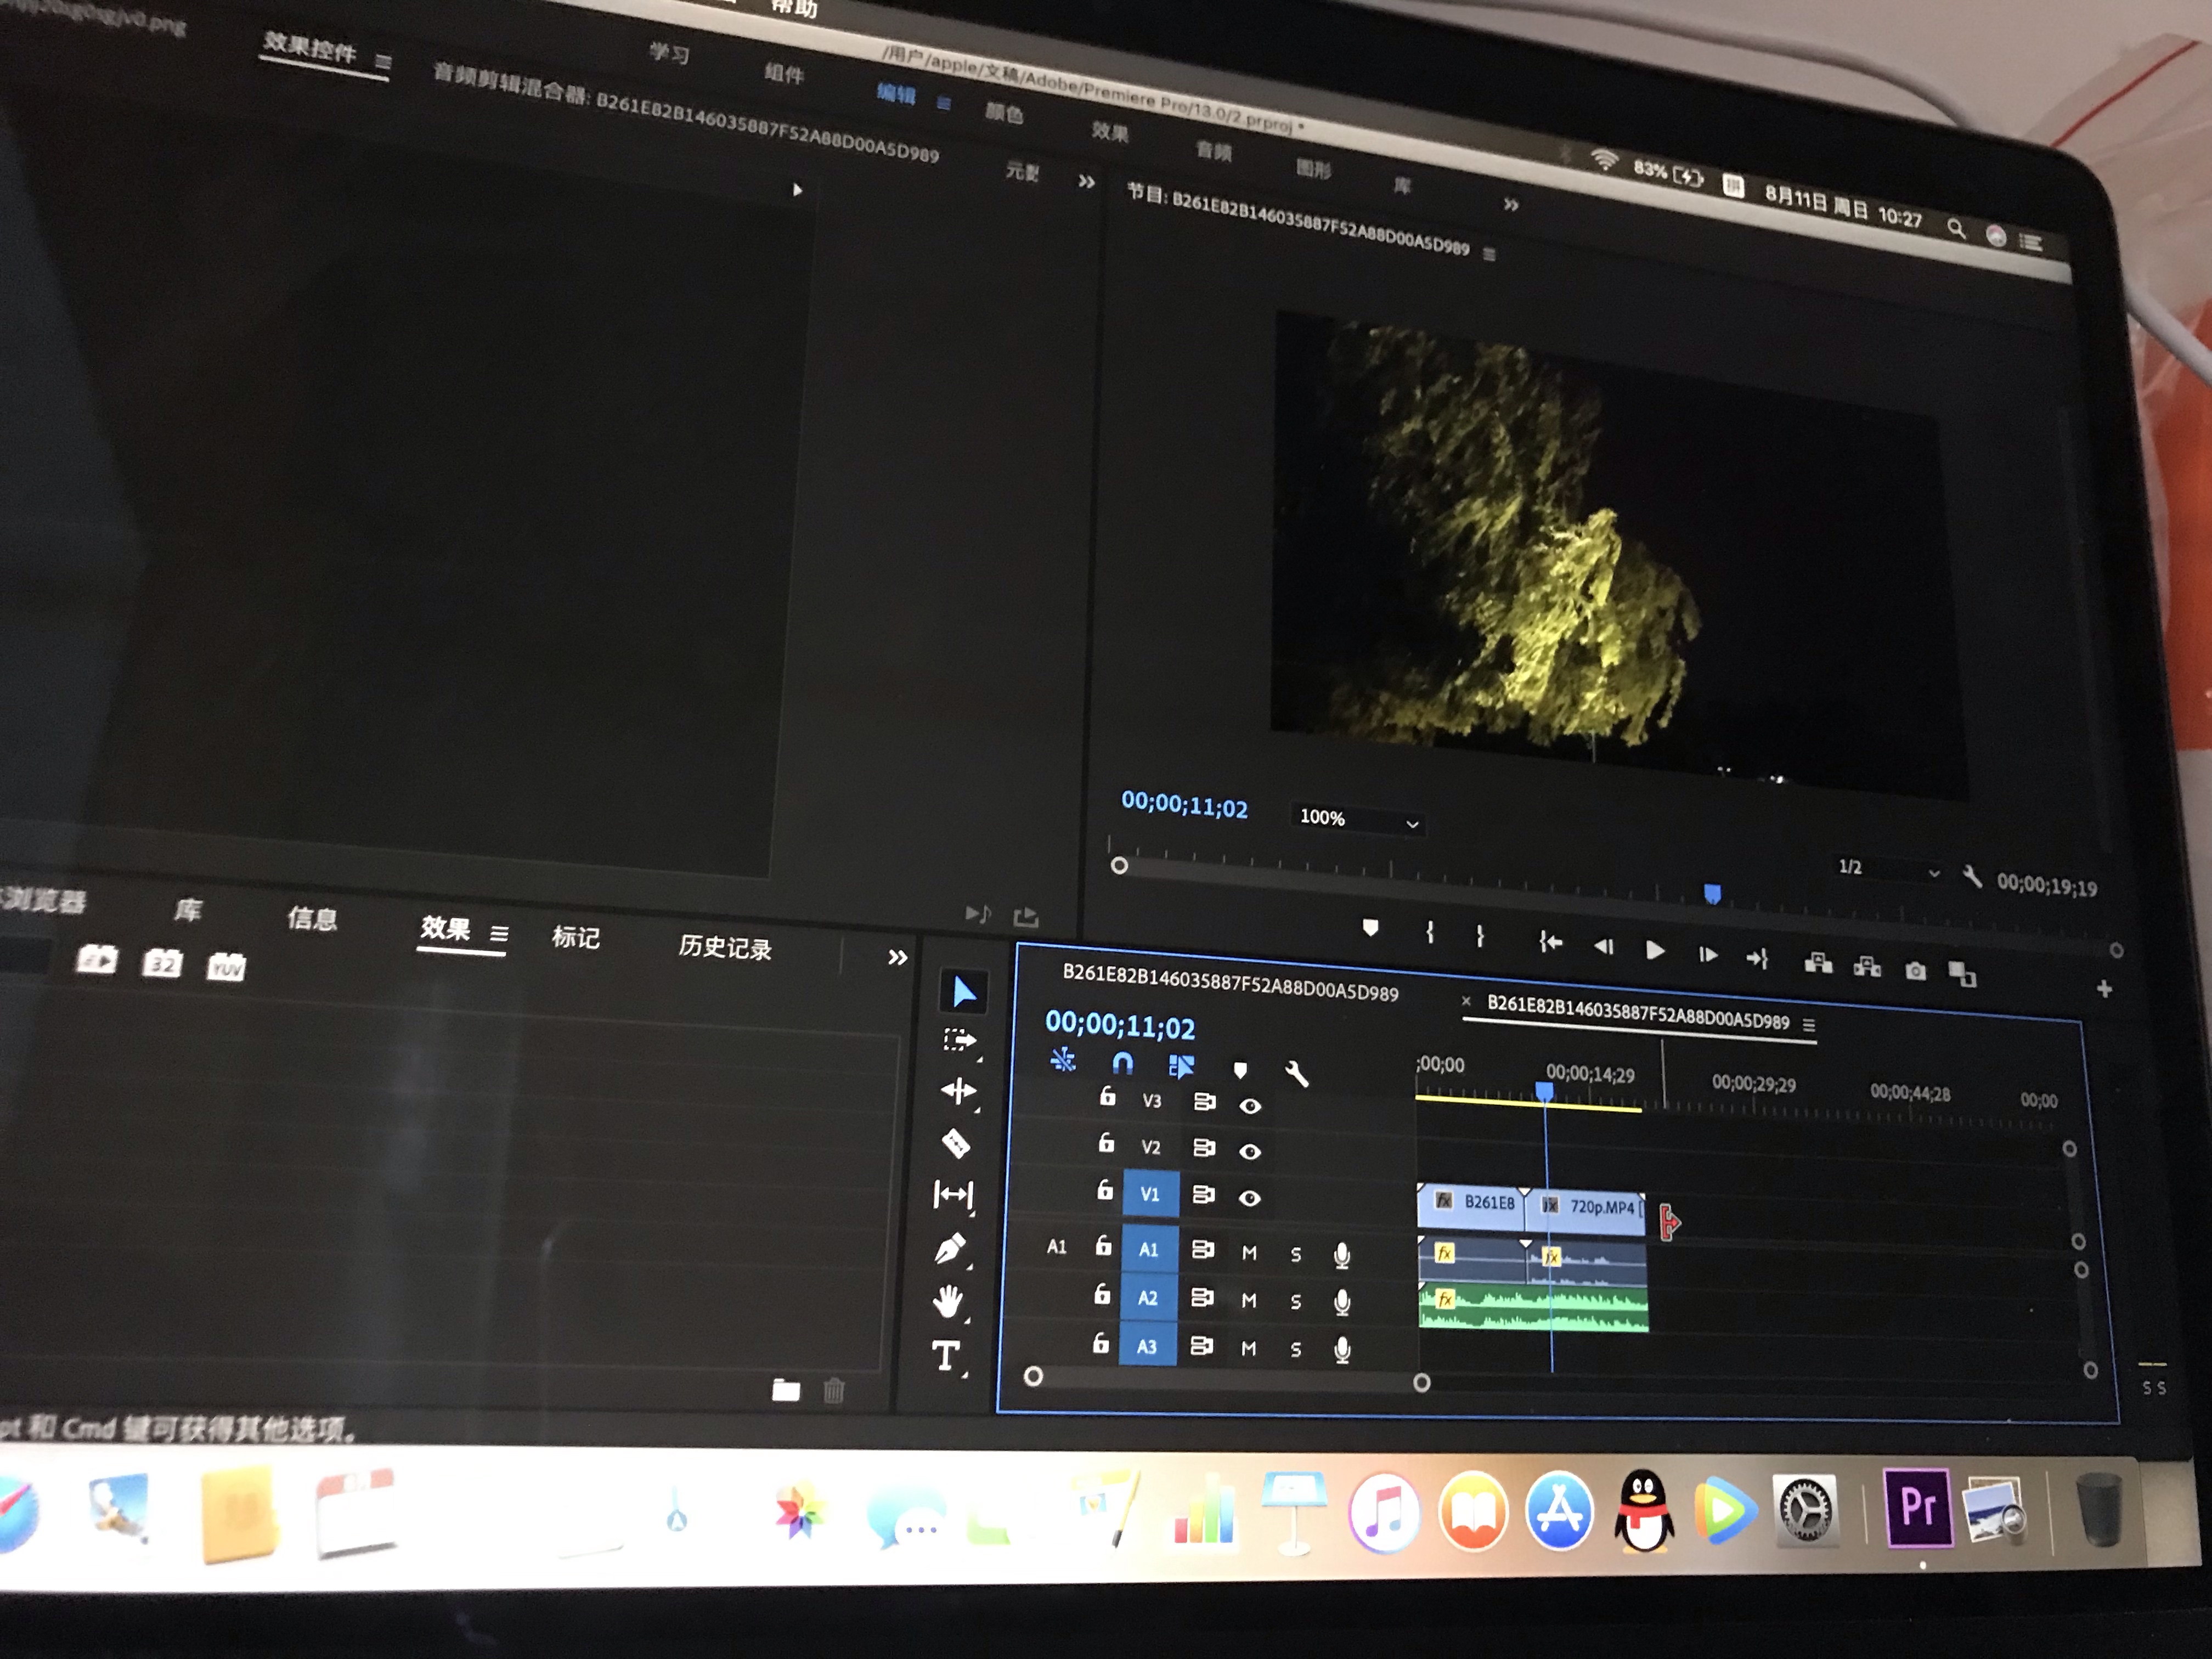Toggle V1 track target button
Viewport: 2212px width, 1659px height.
coord(1150,1194)
